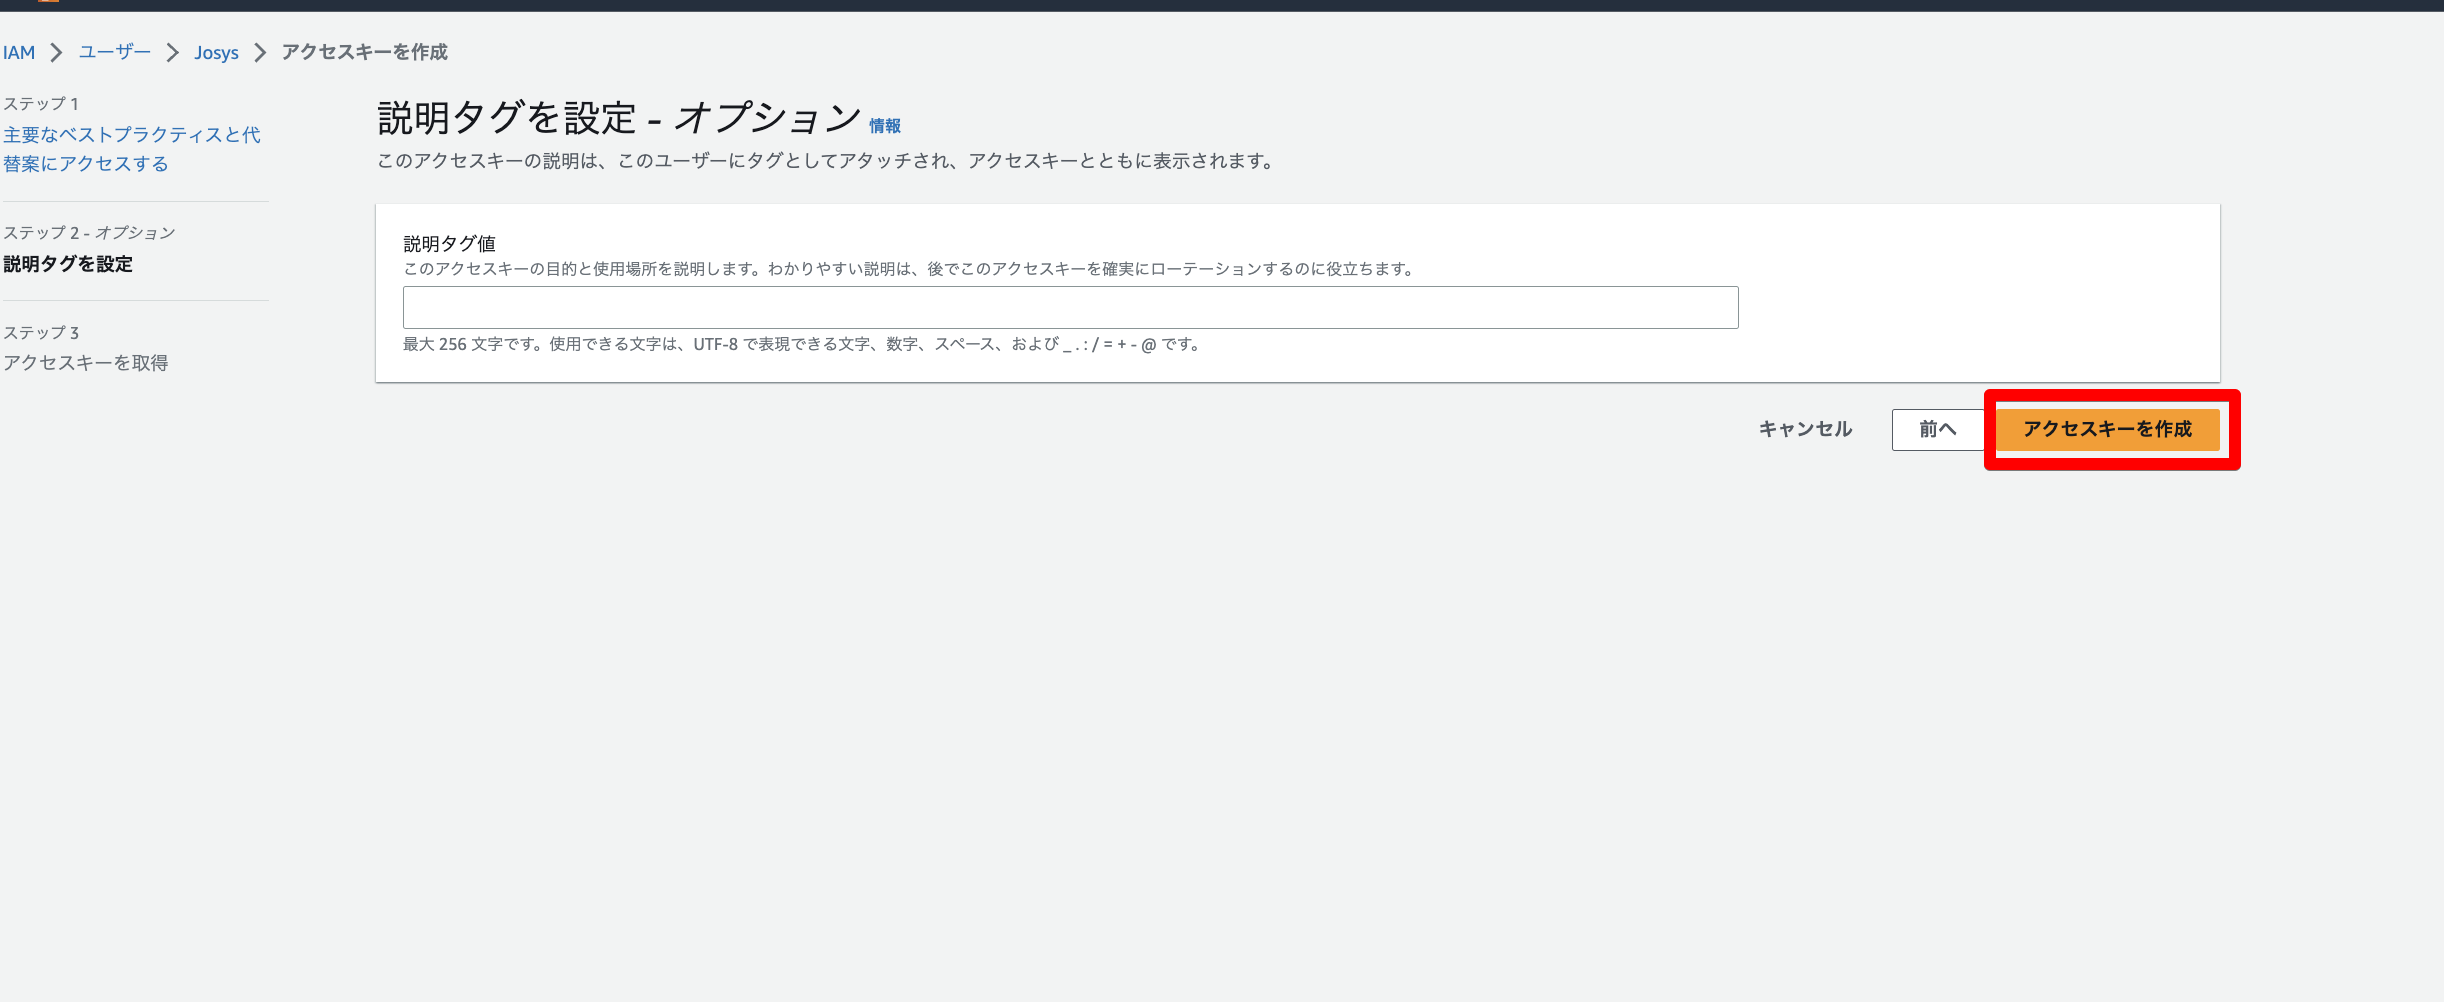This screenshot has width=2444, height=1002.
Task: Click the アクセスキーを取得 step 3 item
Action: [85, 363]
